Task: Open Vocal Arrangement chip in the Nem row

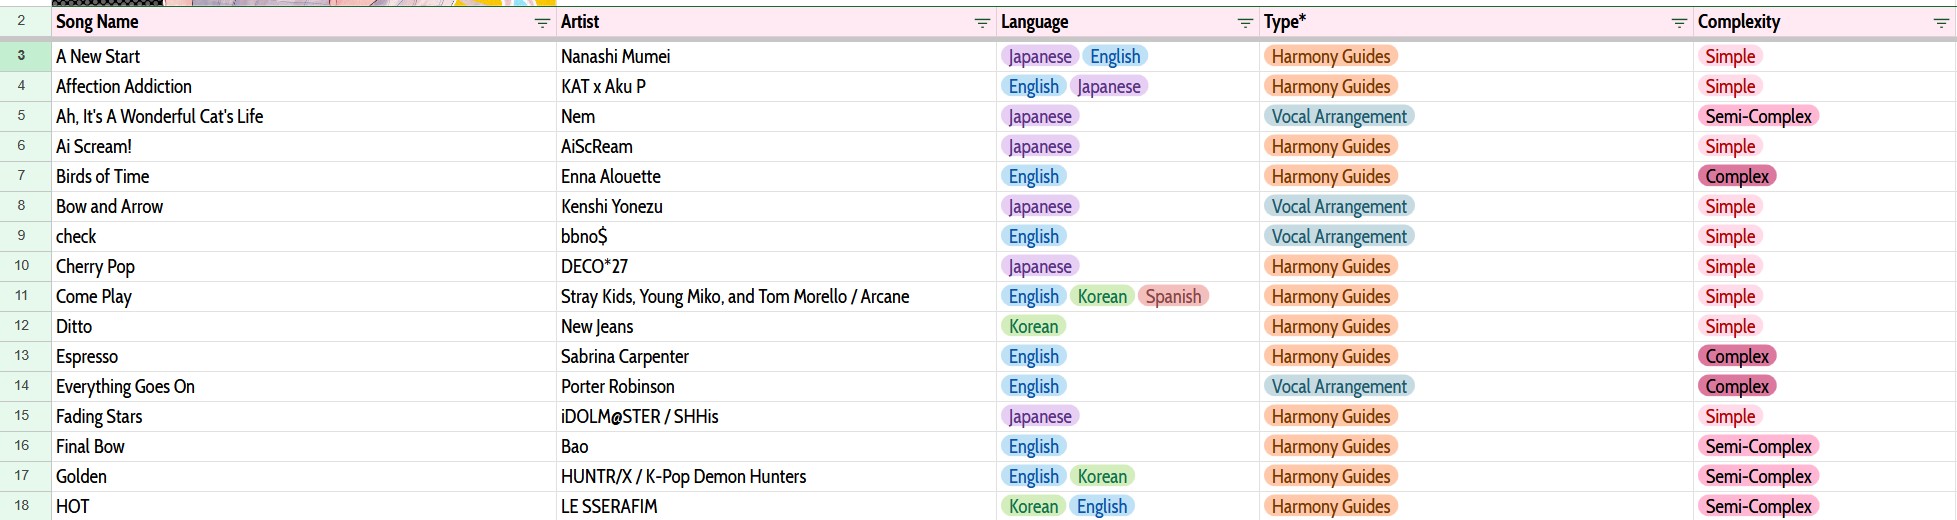Action: [1339, 117]
